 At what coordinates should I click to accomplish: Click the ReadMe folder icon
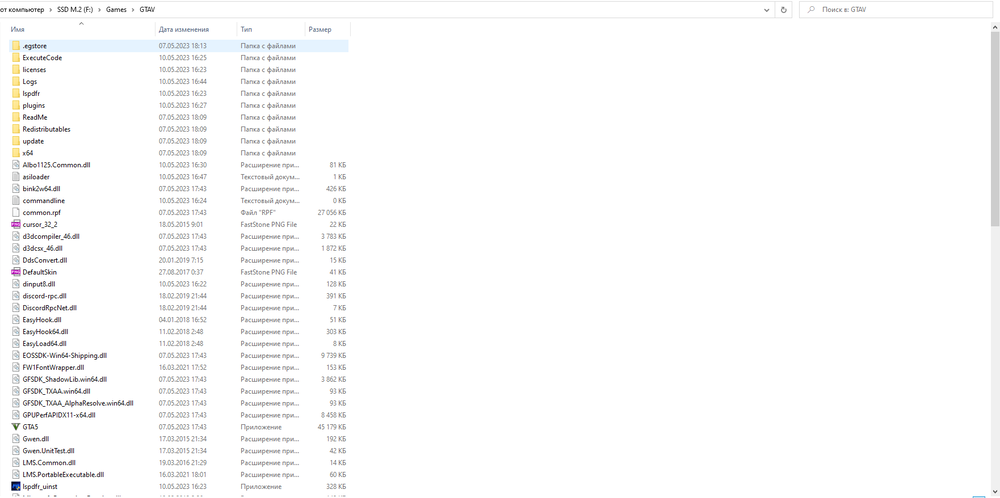16,117
